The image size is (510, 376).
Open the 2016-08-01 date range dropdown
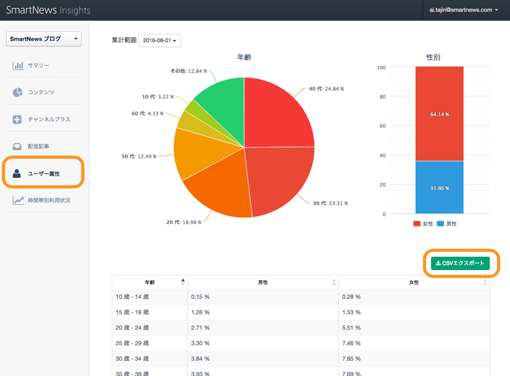(159, 40)
